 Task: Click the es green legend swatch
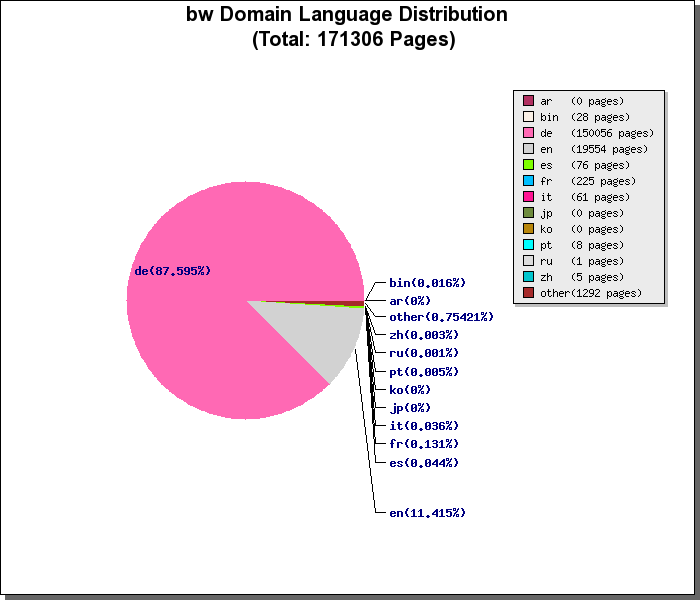(528, 165)
